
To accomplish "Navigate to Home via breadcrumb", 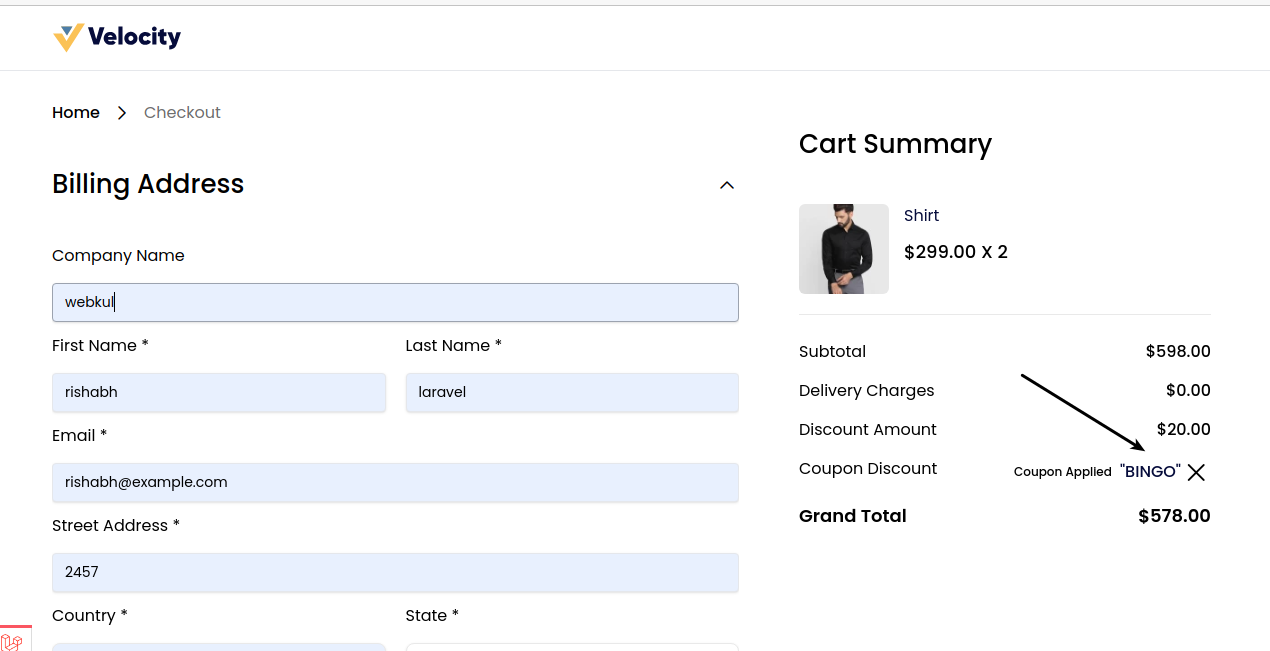I will point(76,112).
